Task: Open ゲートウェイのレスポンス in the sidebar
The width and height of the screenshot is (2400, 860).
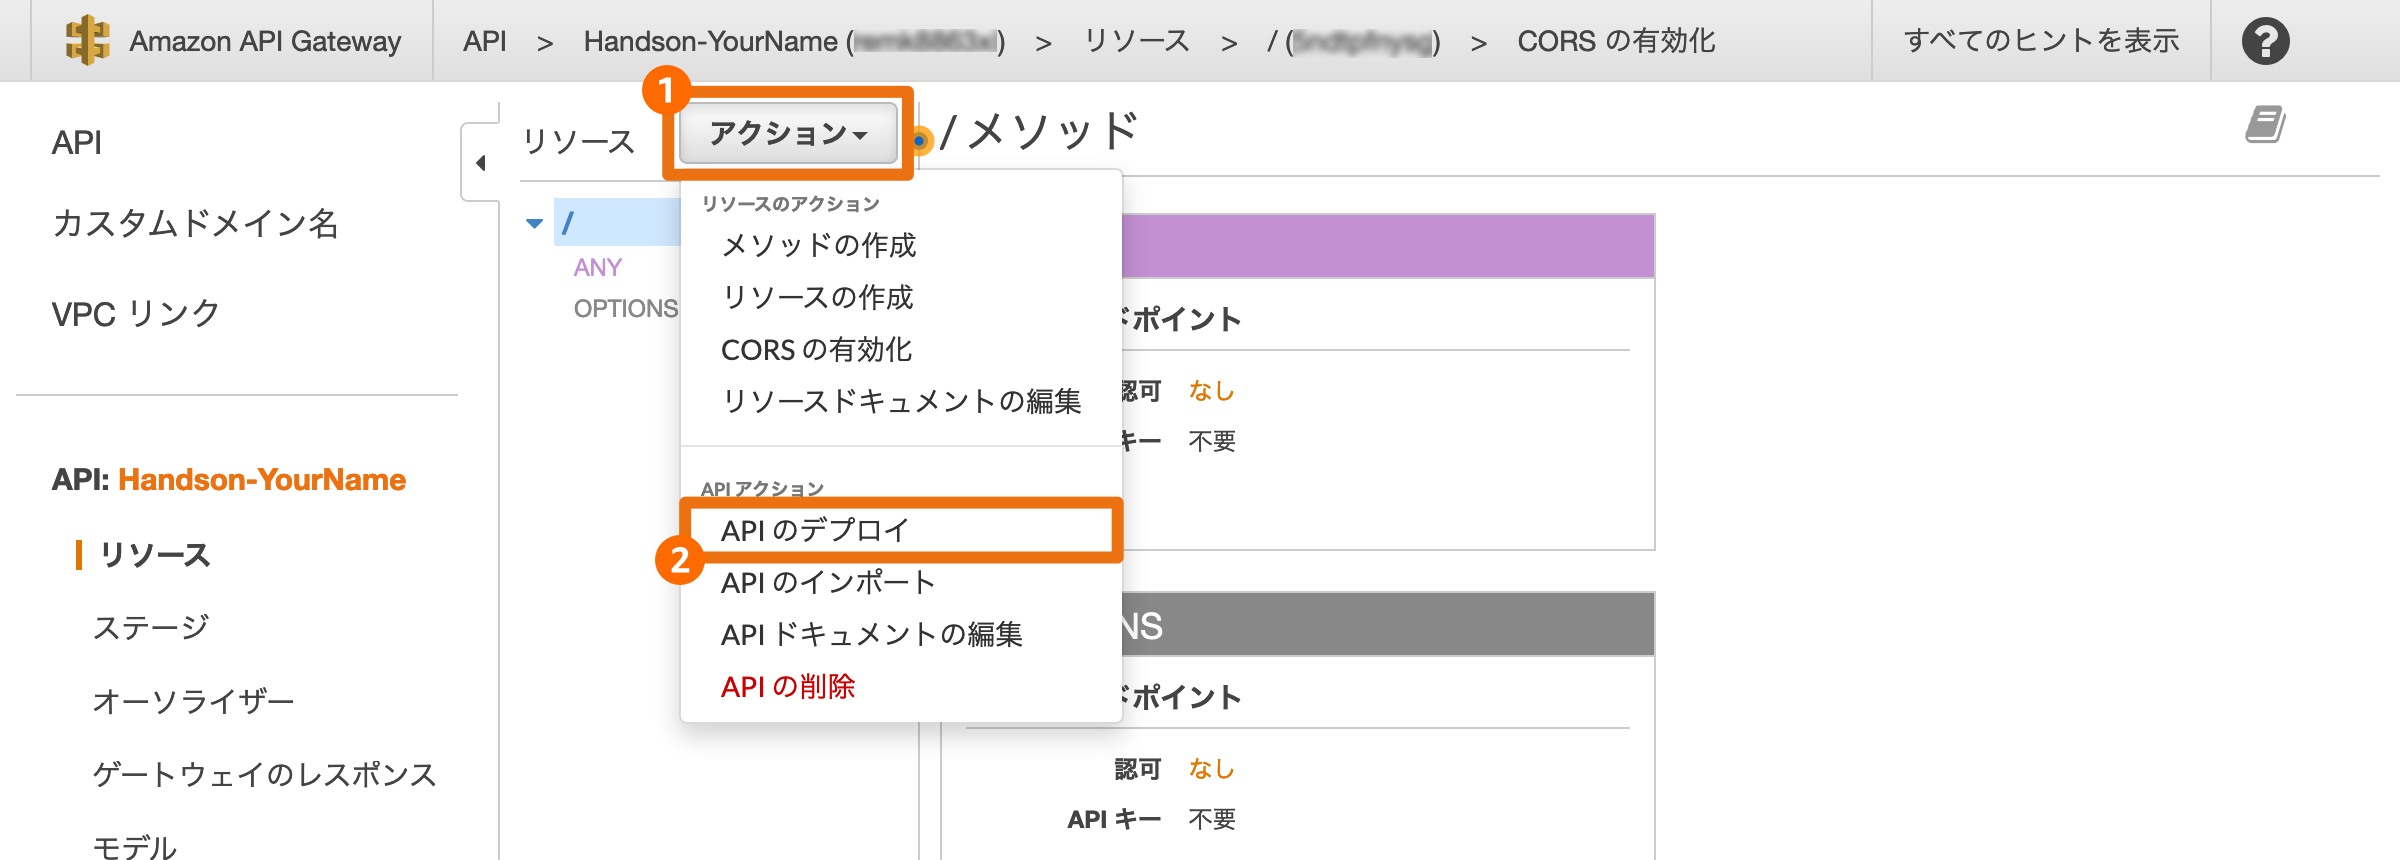Action: [x=264, y=774]
